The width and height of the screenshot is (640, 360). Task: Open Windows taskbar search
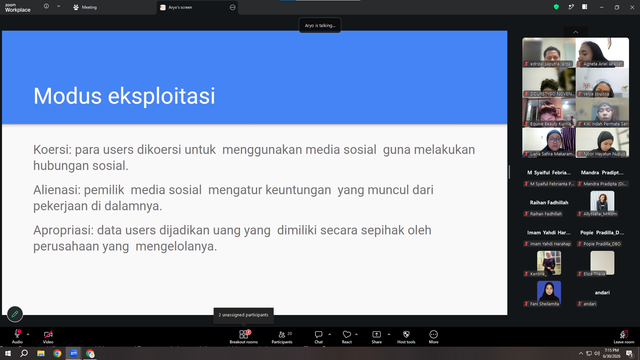click(x=24, y=353)
